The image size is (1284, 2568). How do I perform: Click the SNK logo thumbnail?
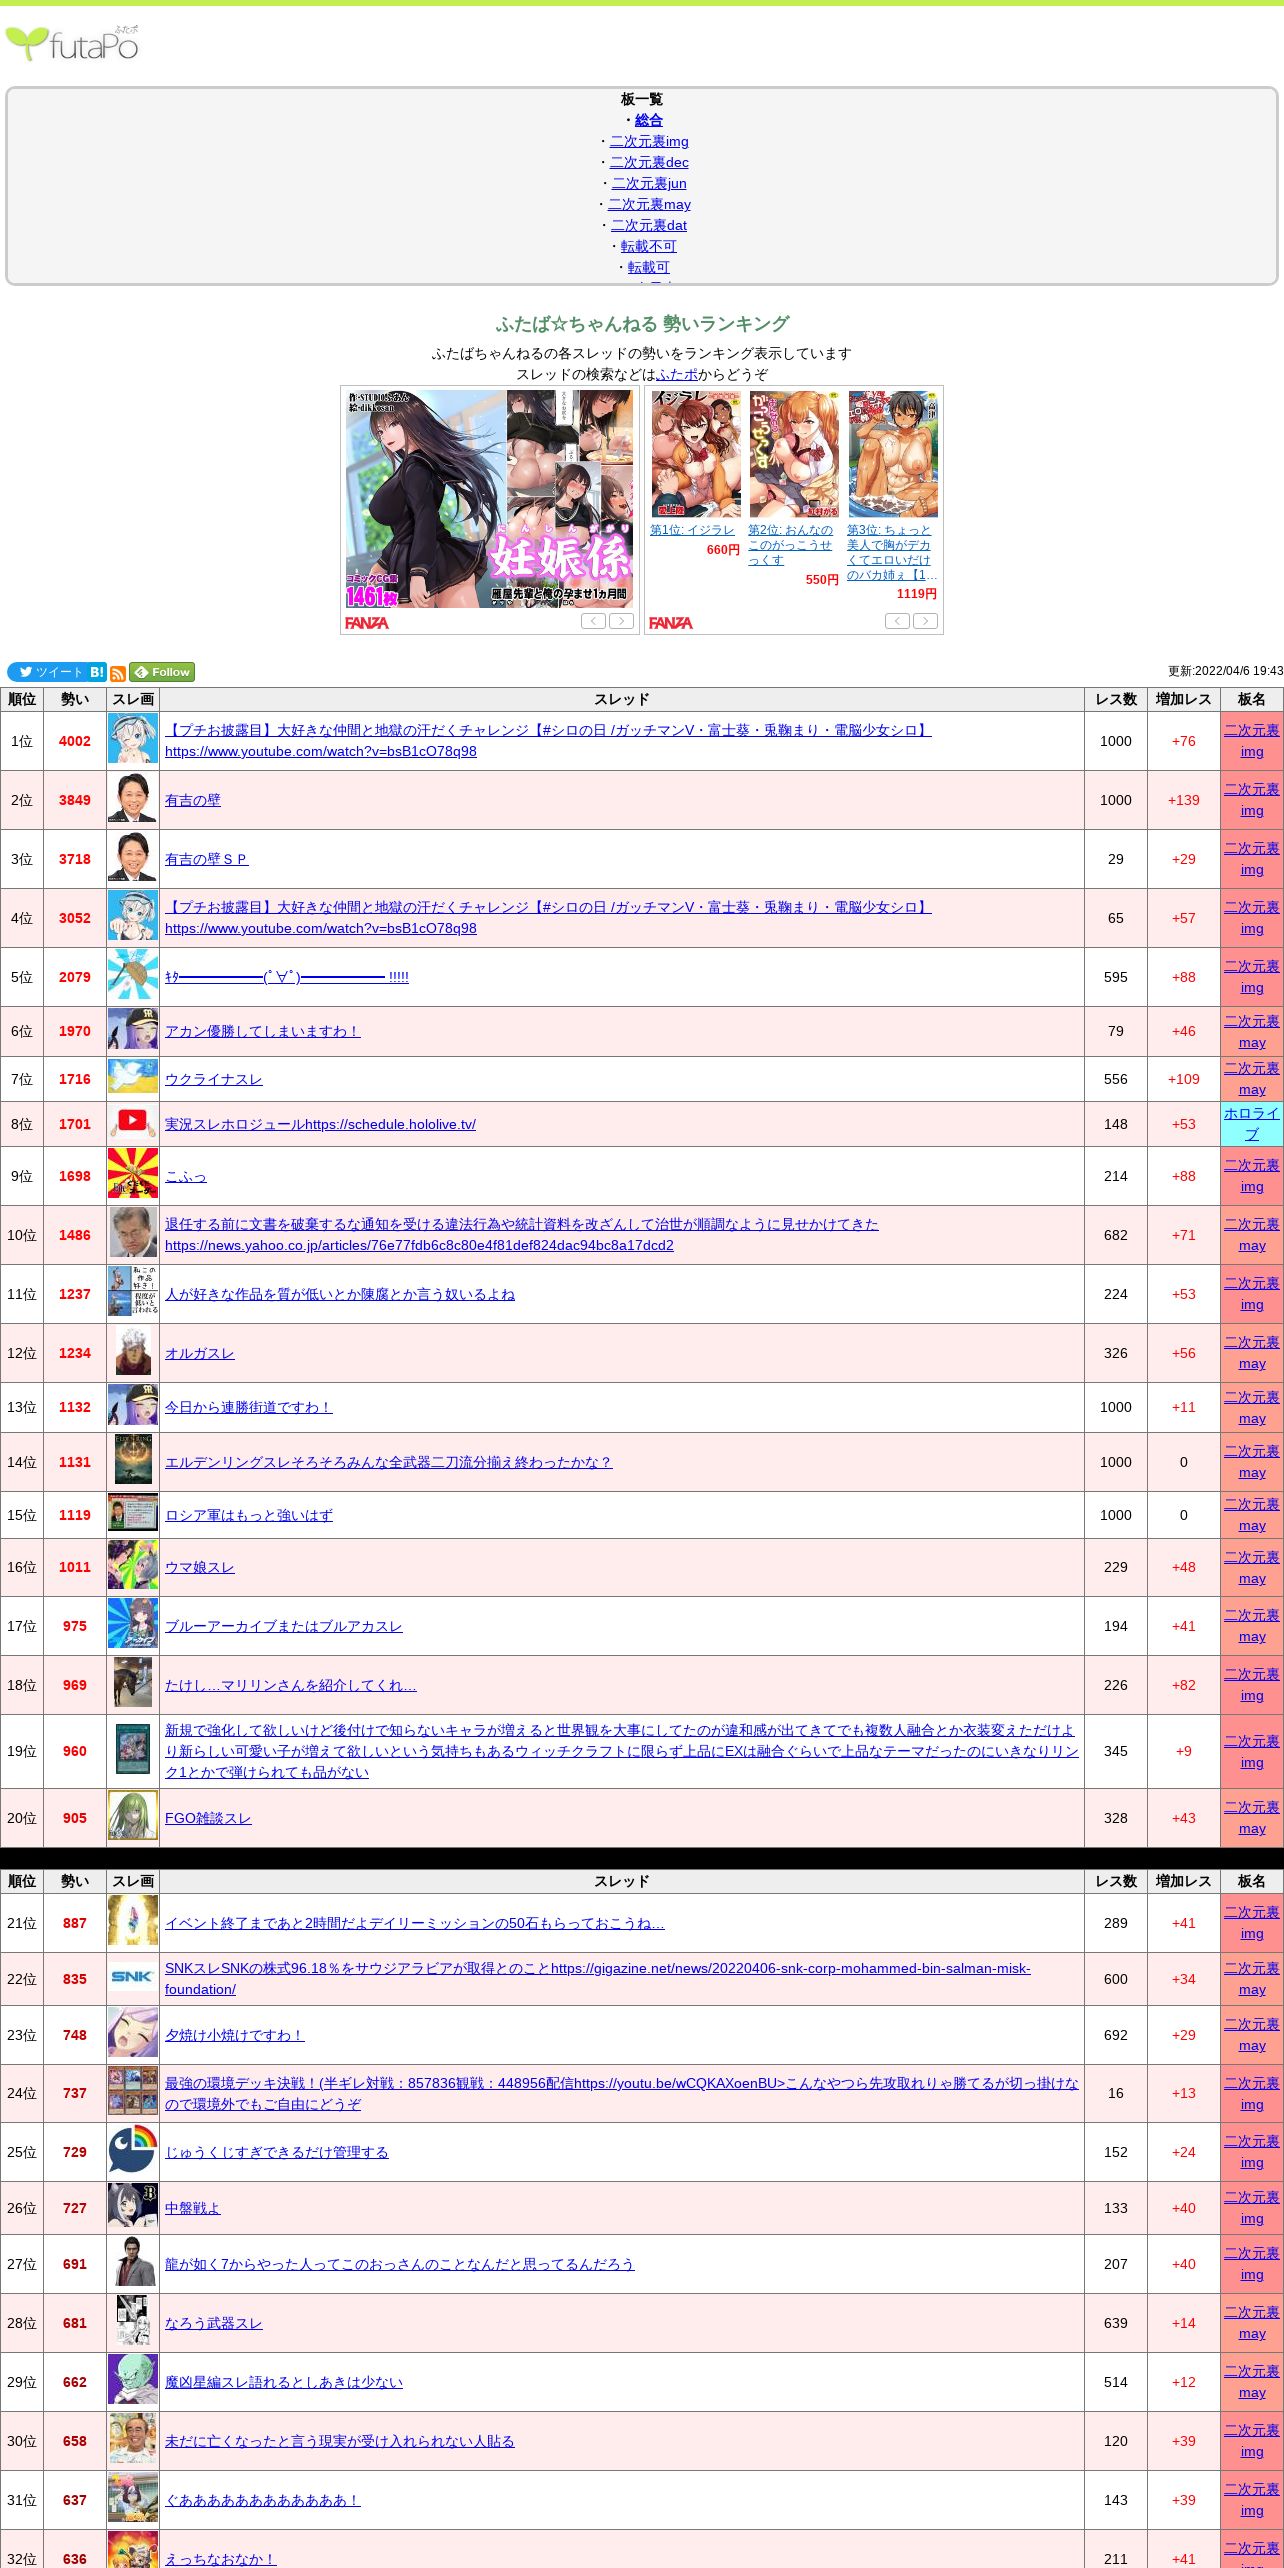[133, 1977]
